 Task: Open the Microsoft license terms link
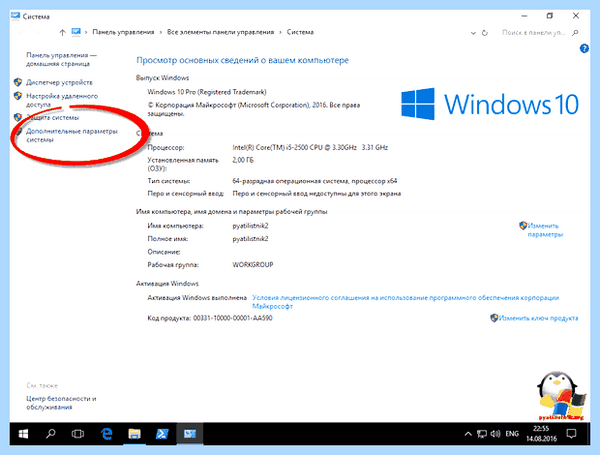406,302
